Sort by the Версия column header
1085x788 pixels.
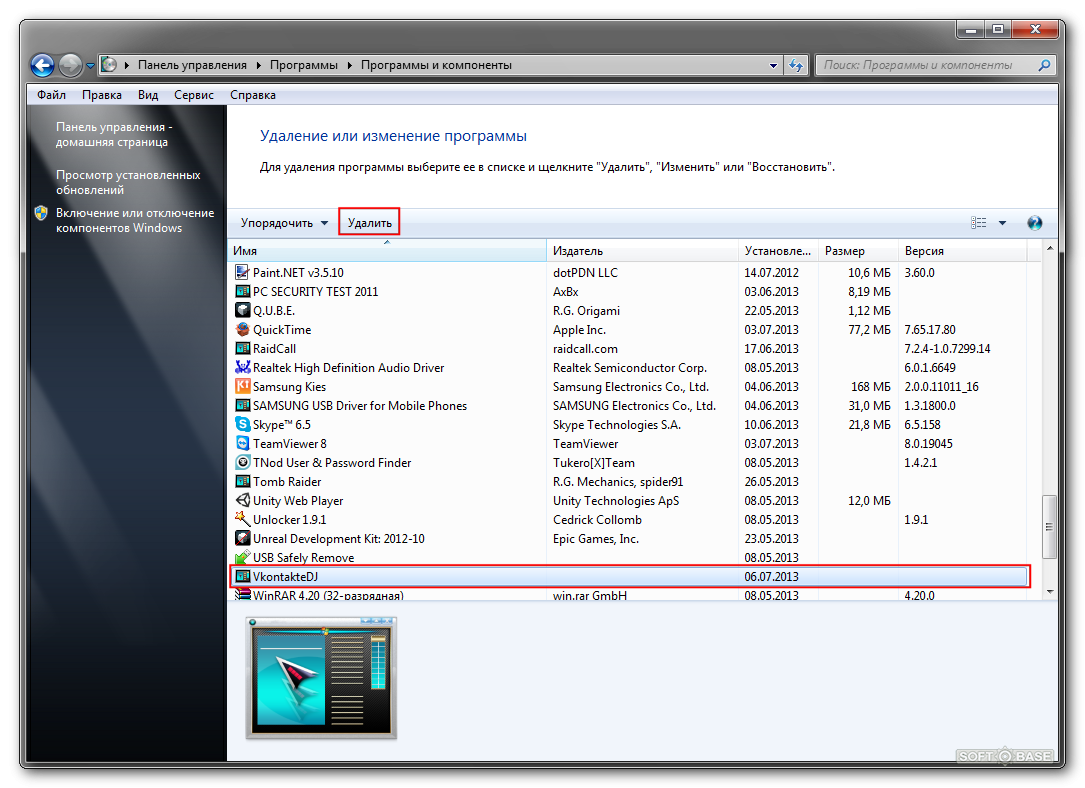tap(963, 250)
